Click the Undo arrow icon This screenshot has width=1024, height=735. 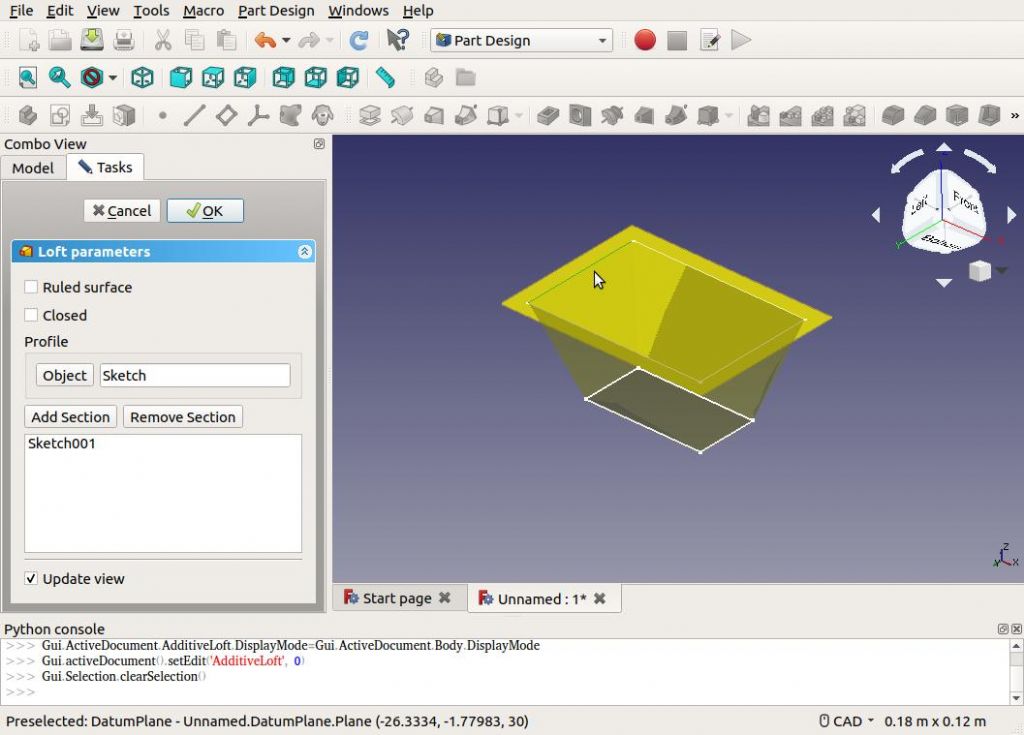coord(264,41)
